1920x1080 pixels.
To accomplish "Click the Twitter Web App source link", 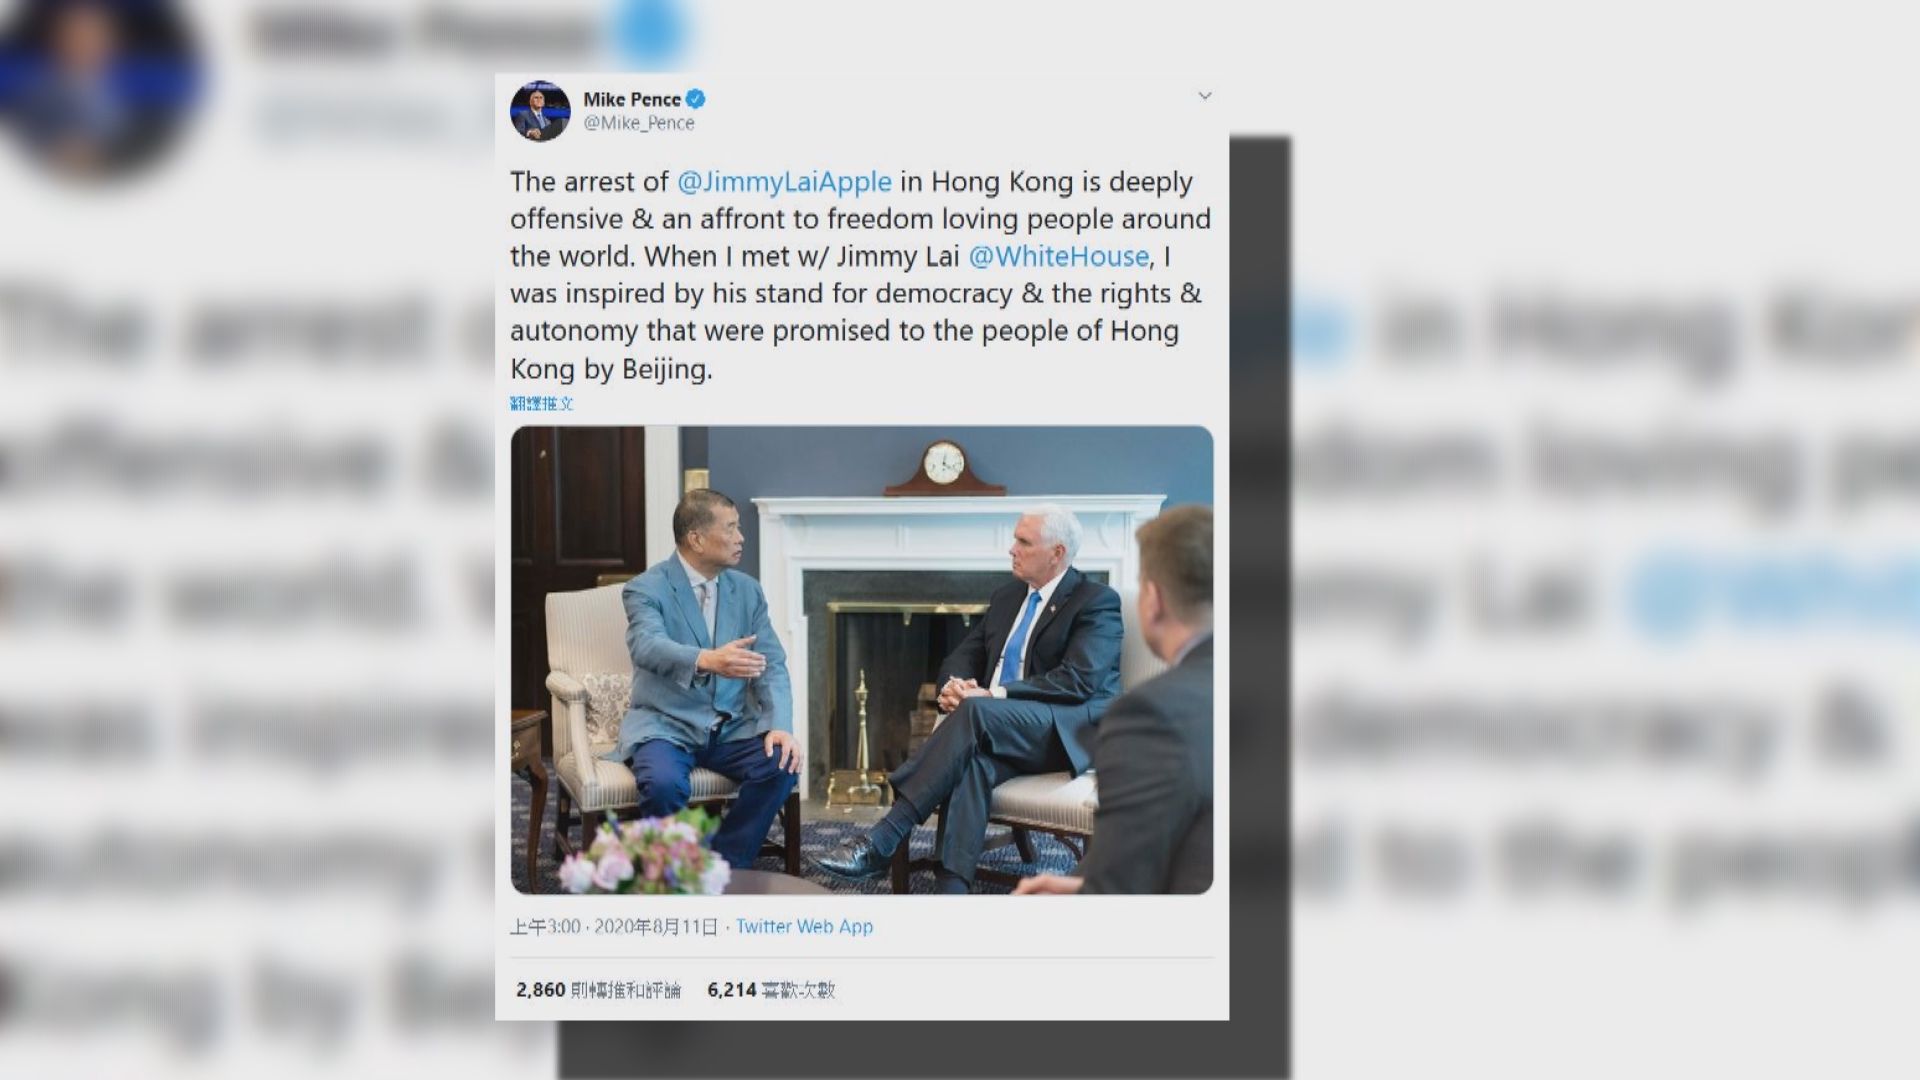I will pos(804,927).
